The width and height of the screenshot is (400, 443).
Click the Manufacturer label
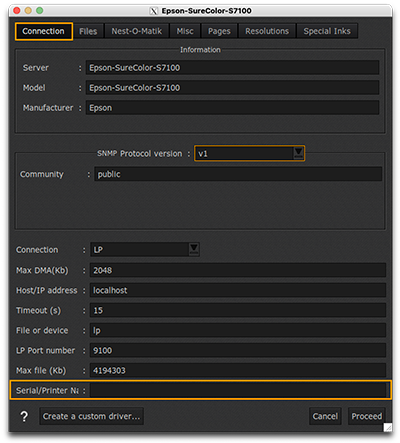[48, 108]
